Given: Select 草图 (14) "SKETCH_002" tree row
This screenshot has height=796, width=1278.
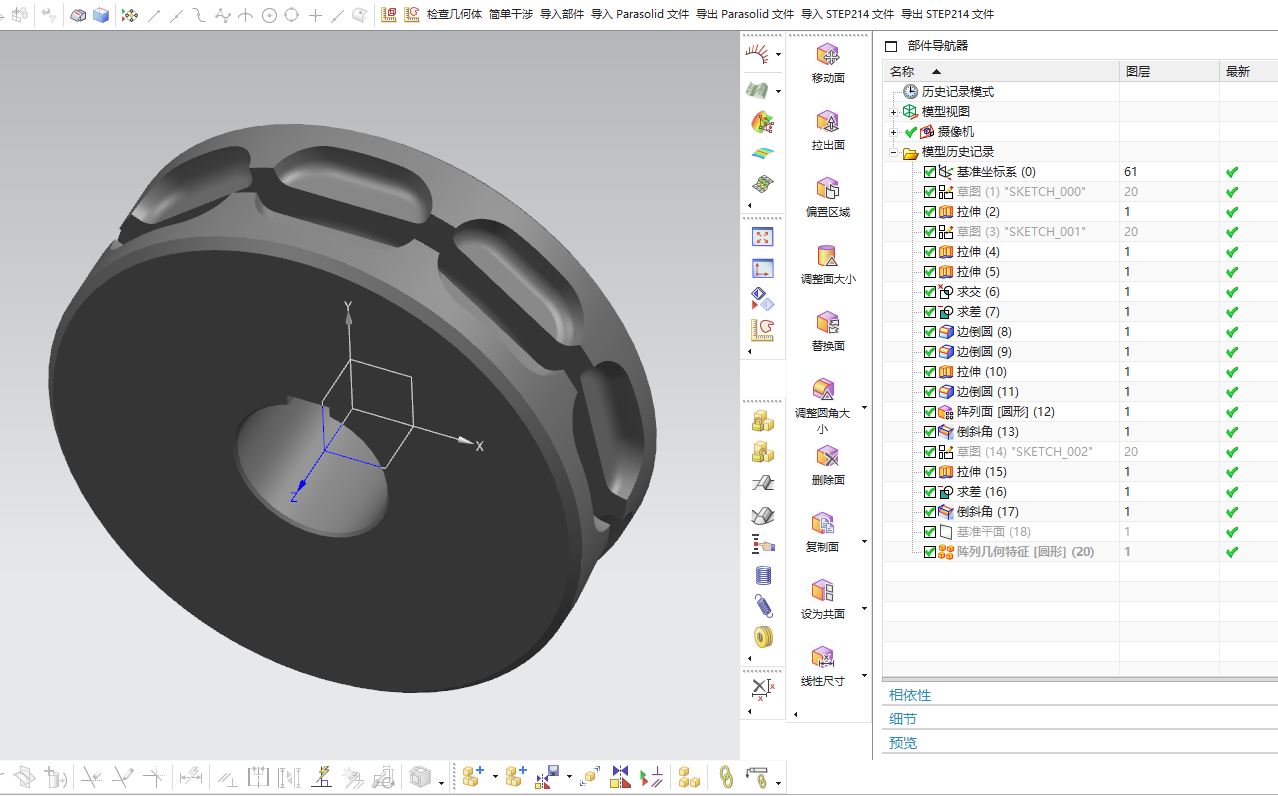Looking at the screenshot, I should (1024, 452).
